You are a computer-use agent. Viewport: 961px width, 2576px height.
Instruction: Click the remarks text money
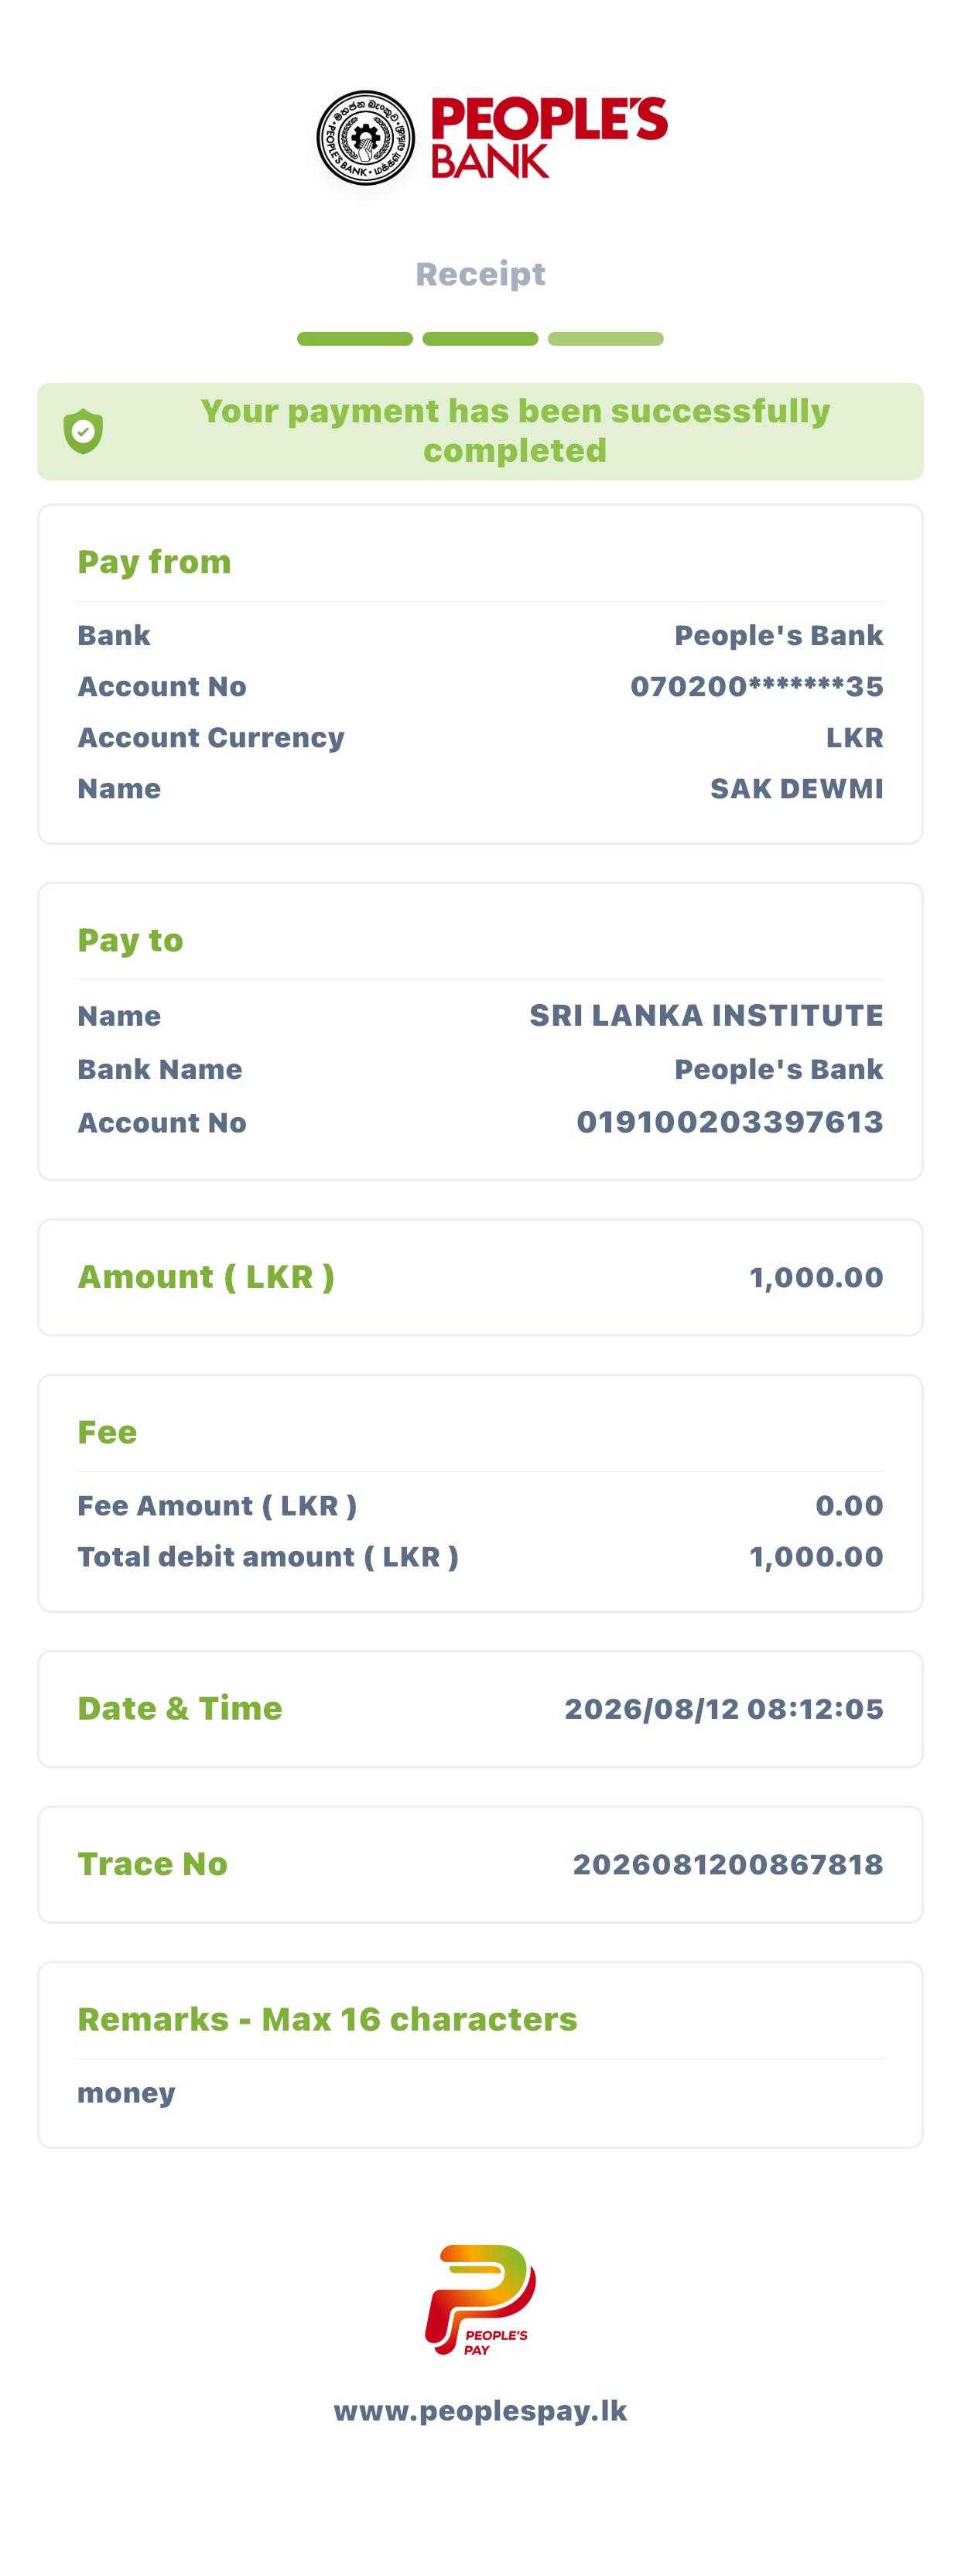126,2093
